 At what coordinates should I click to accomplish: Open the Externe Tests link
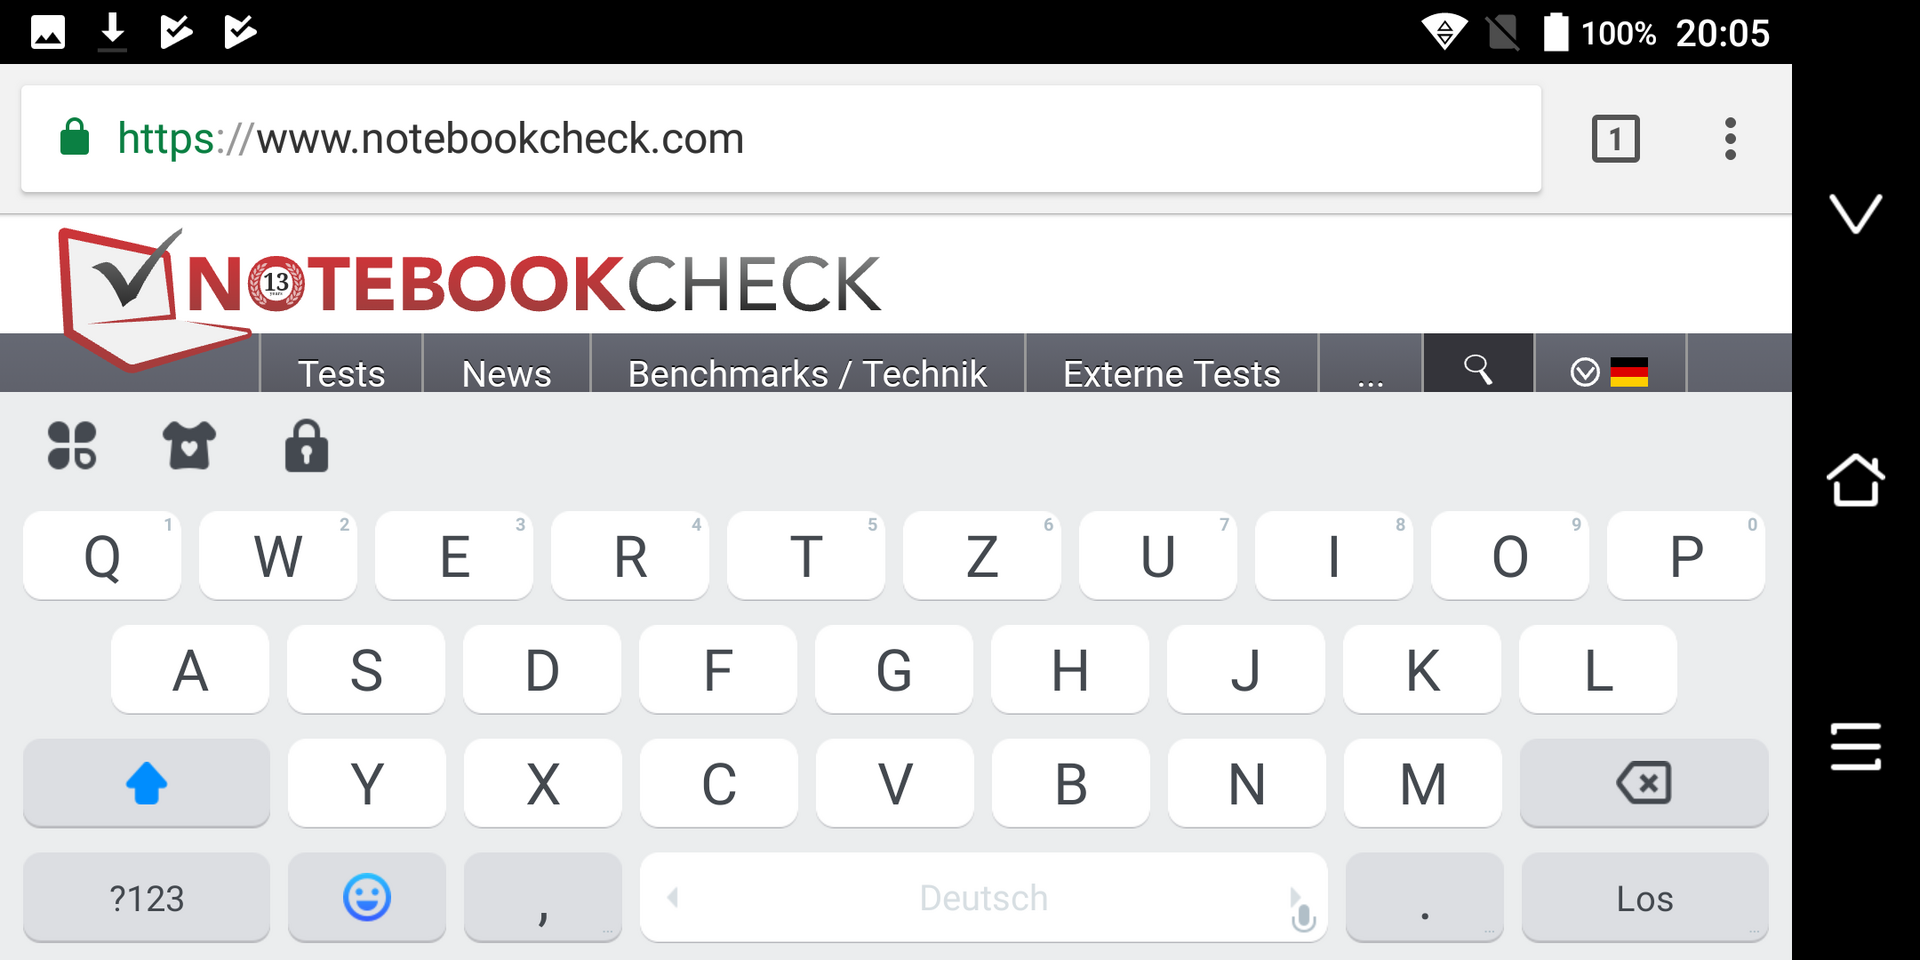[1171, 374]
